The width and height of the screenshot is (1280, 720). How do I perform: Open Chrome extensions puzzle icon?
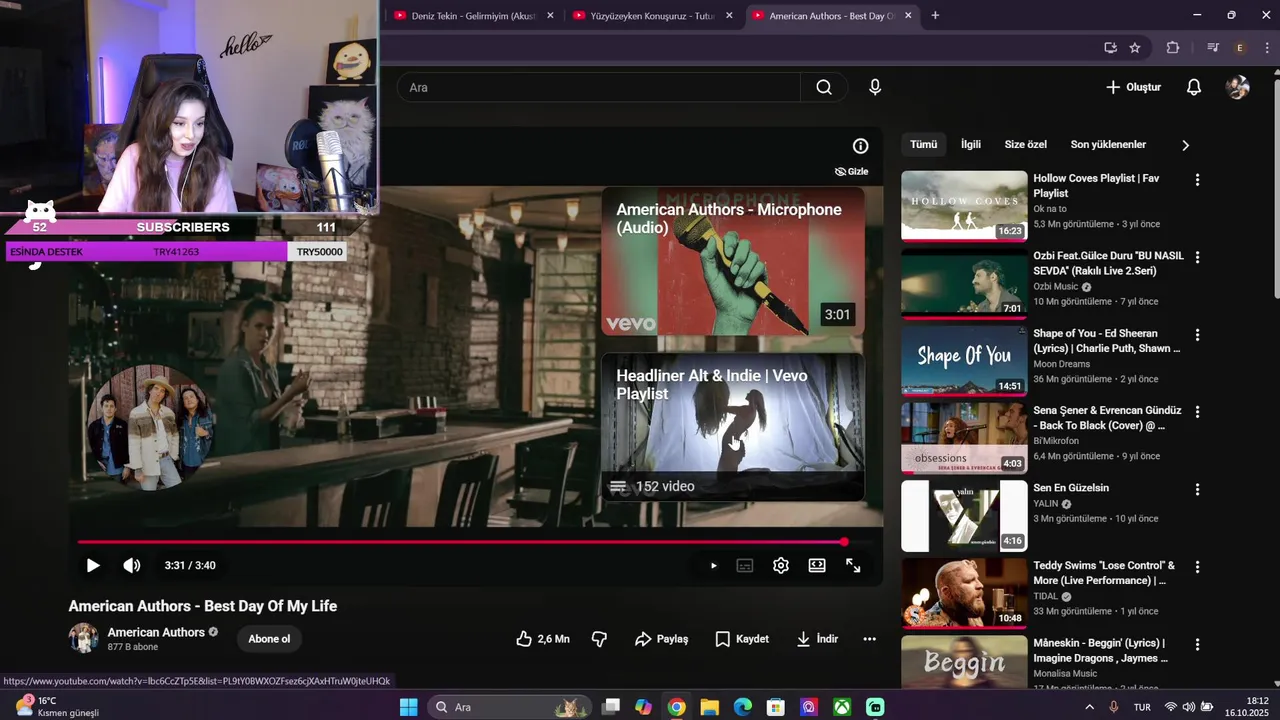click(x=1173, y=47)
